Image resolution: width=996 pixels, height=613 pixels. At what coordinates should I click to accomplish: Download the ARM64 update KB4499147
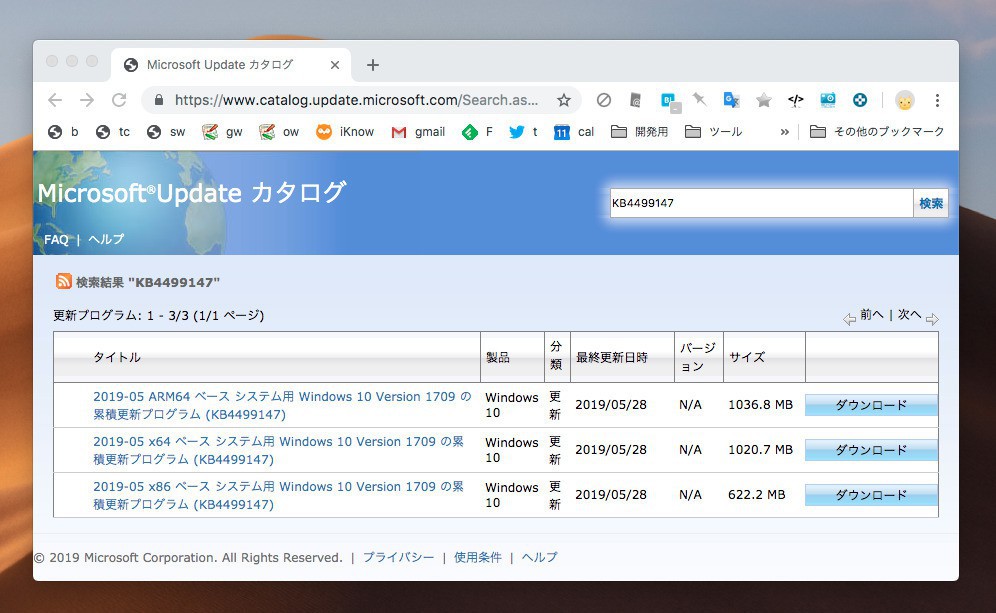(x=871, y=405)
